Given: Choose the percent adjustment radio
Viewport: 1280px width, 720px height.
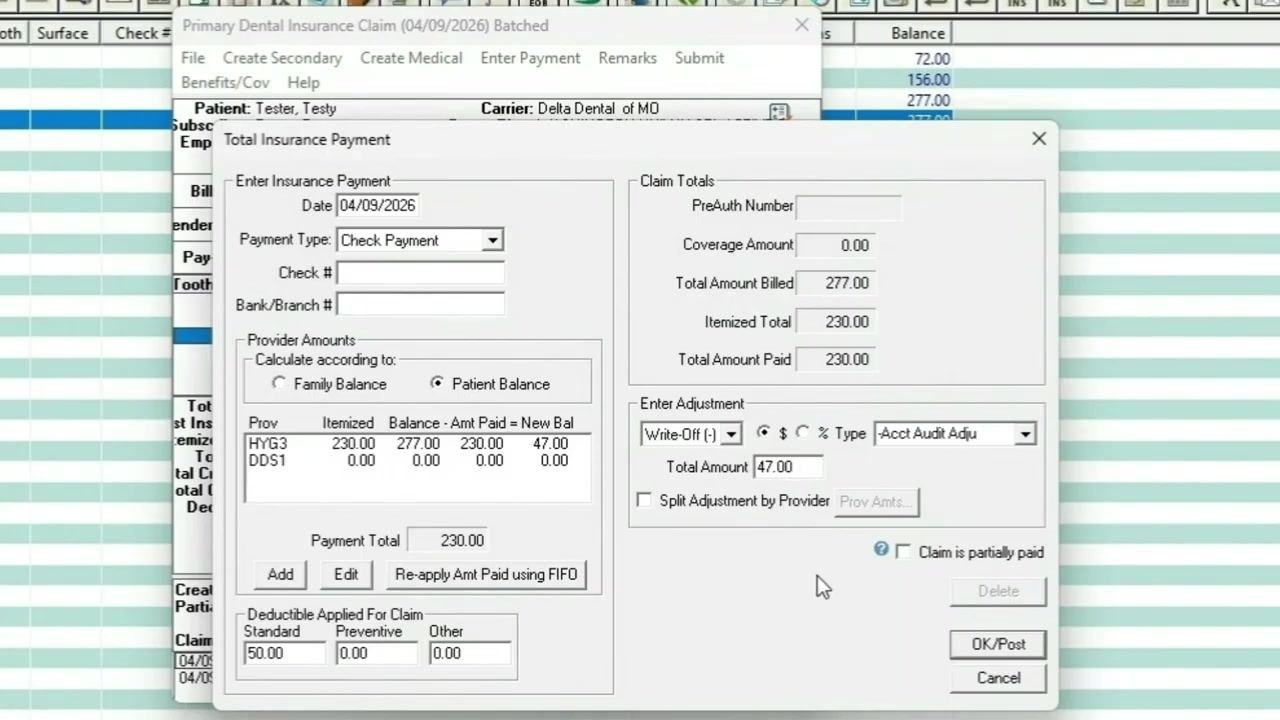Looking at the screenshot, I should point(802,432).
